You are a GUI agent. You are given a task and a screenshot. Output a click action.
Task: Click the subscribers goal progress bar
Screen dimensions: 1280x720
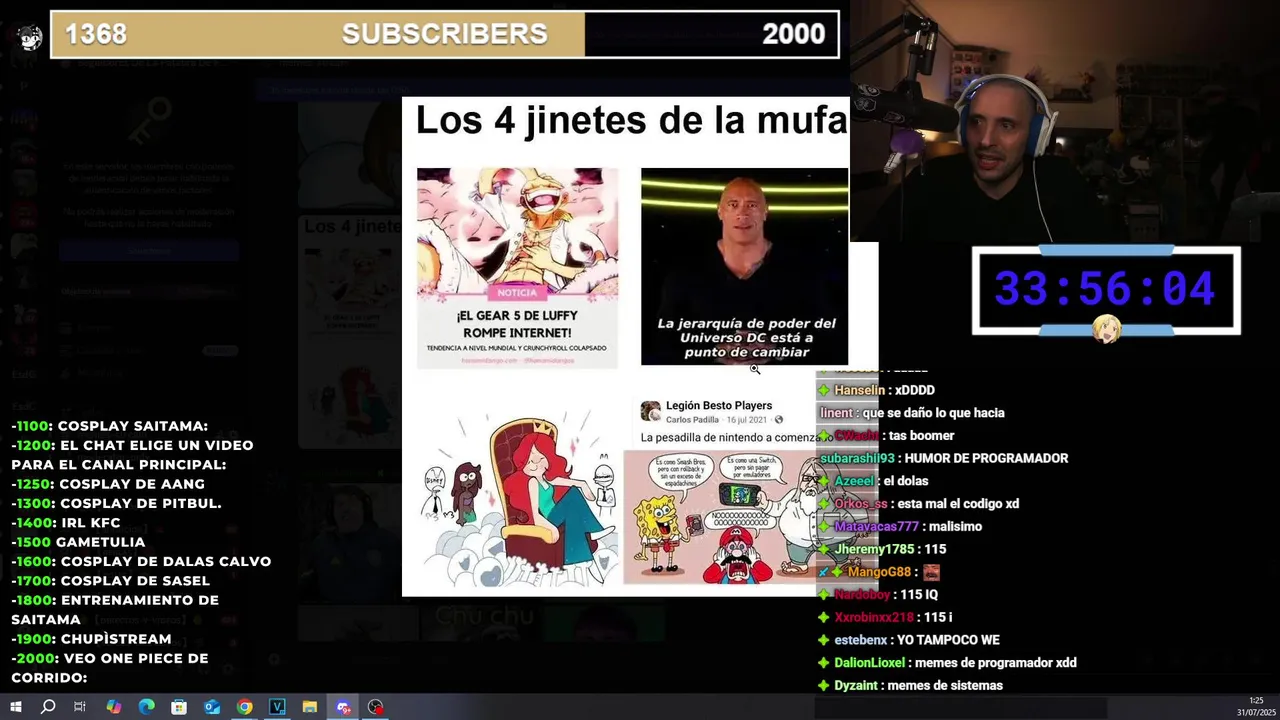pos(445,34)
